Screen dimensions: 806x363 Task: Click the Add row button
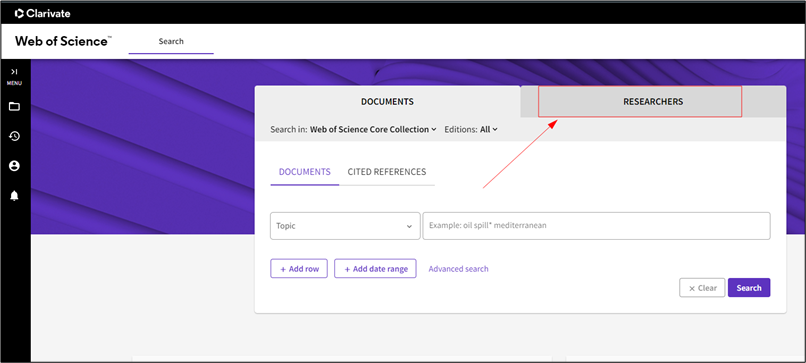(x=299, y=269)
